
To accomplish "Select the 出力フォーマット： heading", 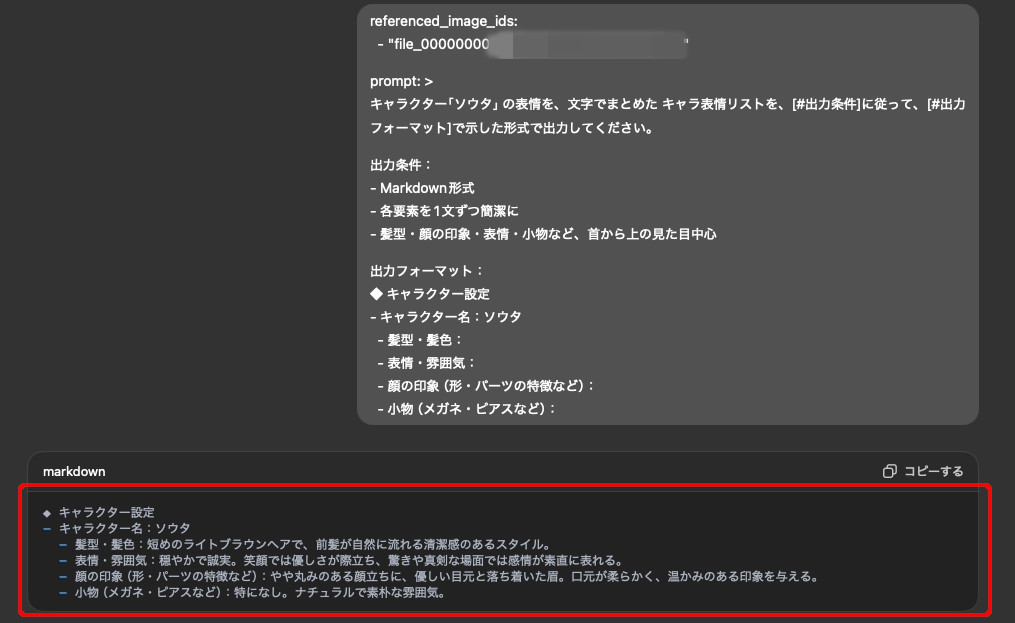I will (427, 270).
